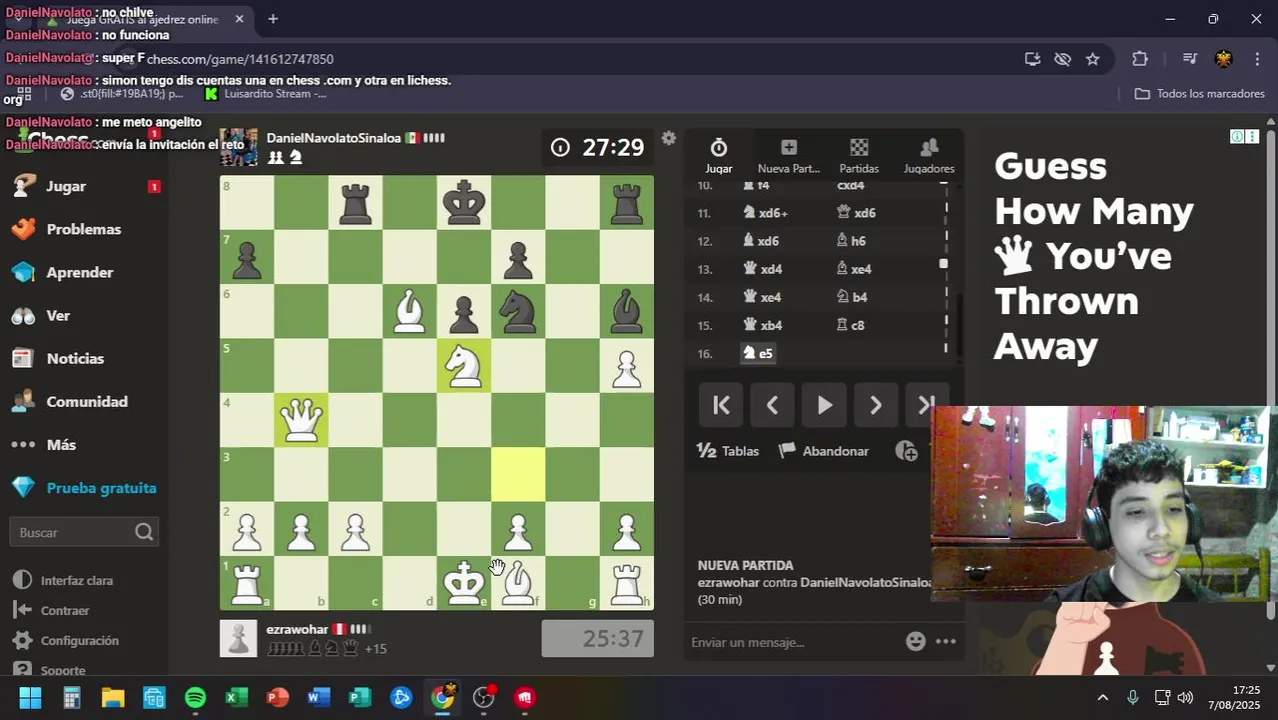Image resolution: width=1278 pixels, height=720 pixels.
Task: Open Windows Start menu
Action: click(x=30, y=697)
